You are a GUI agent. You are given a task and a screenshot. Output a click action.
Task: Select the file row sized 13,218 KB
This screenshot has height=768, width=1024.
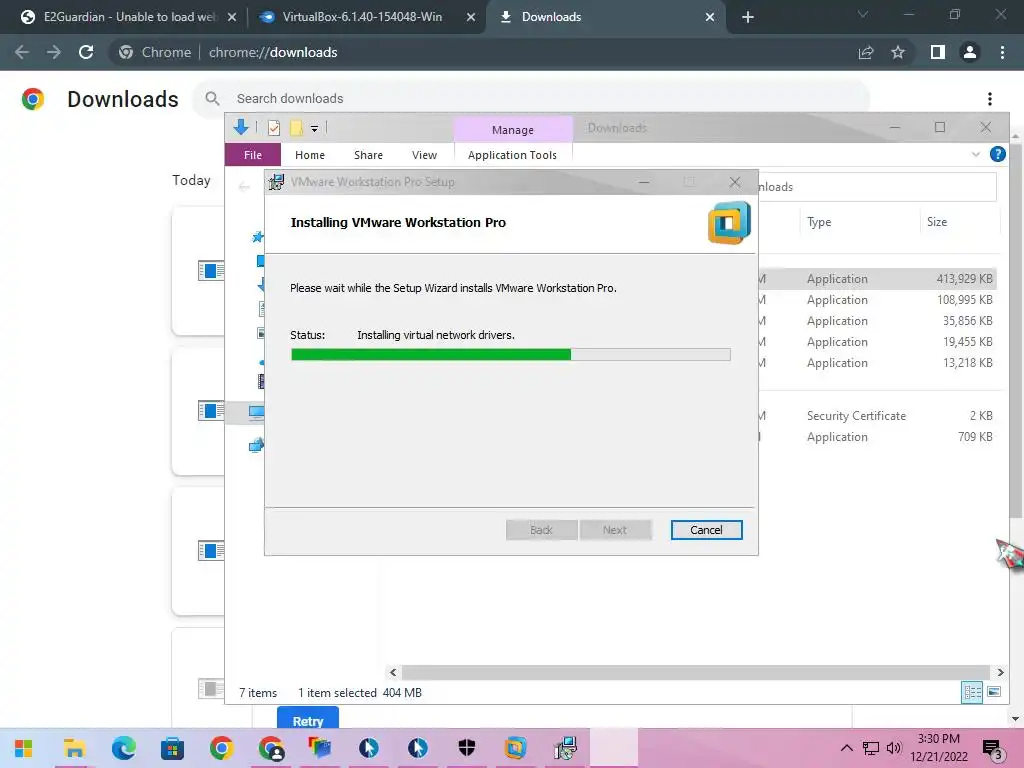(877, 362)
